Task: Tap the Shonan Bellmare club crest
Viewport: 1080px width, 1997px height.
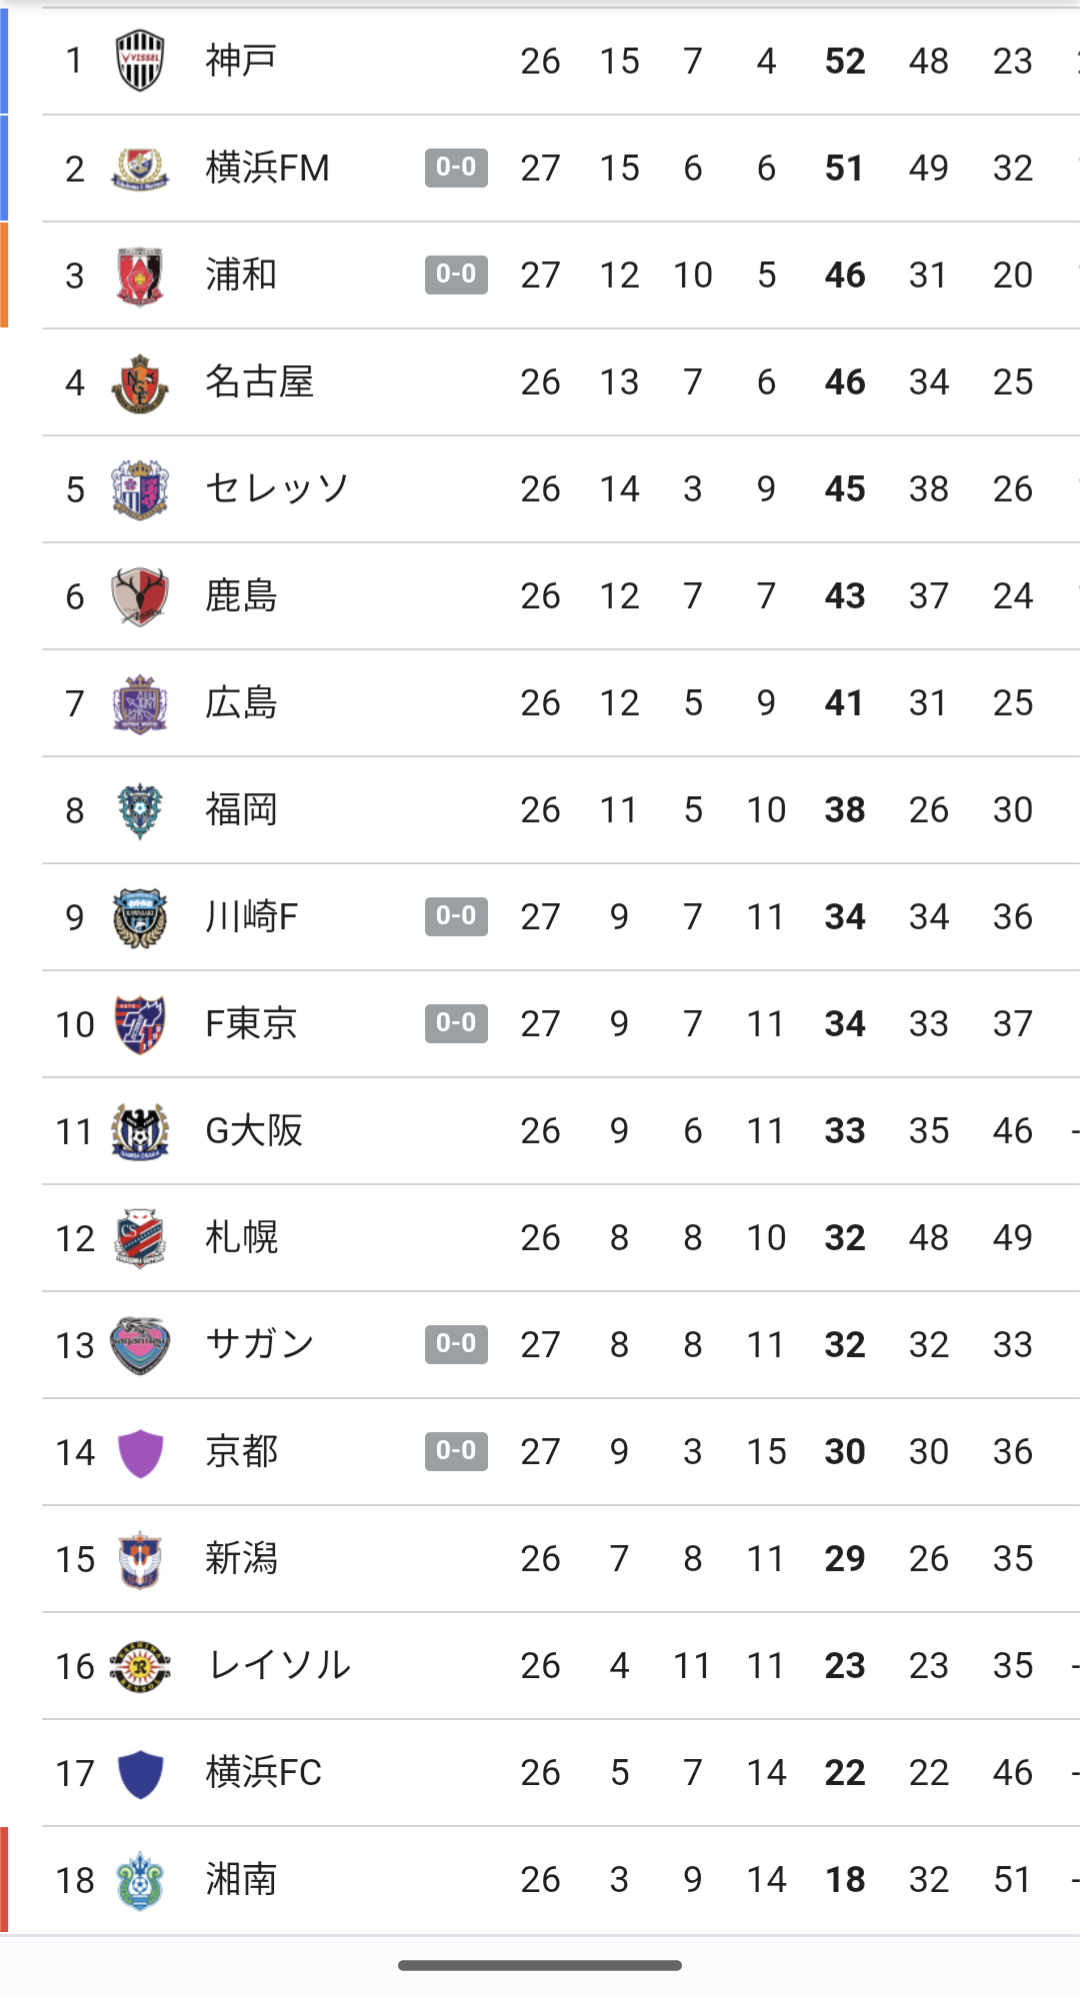Action: coord(140,1880)
